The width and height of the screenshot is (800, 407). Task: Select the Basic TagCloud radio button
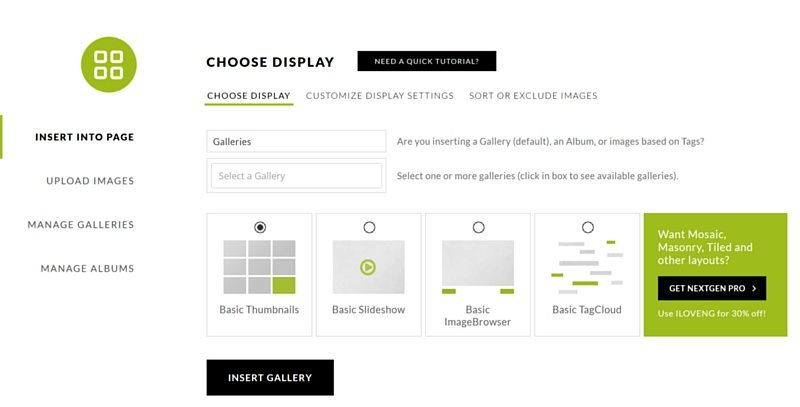pos(588,227)
